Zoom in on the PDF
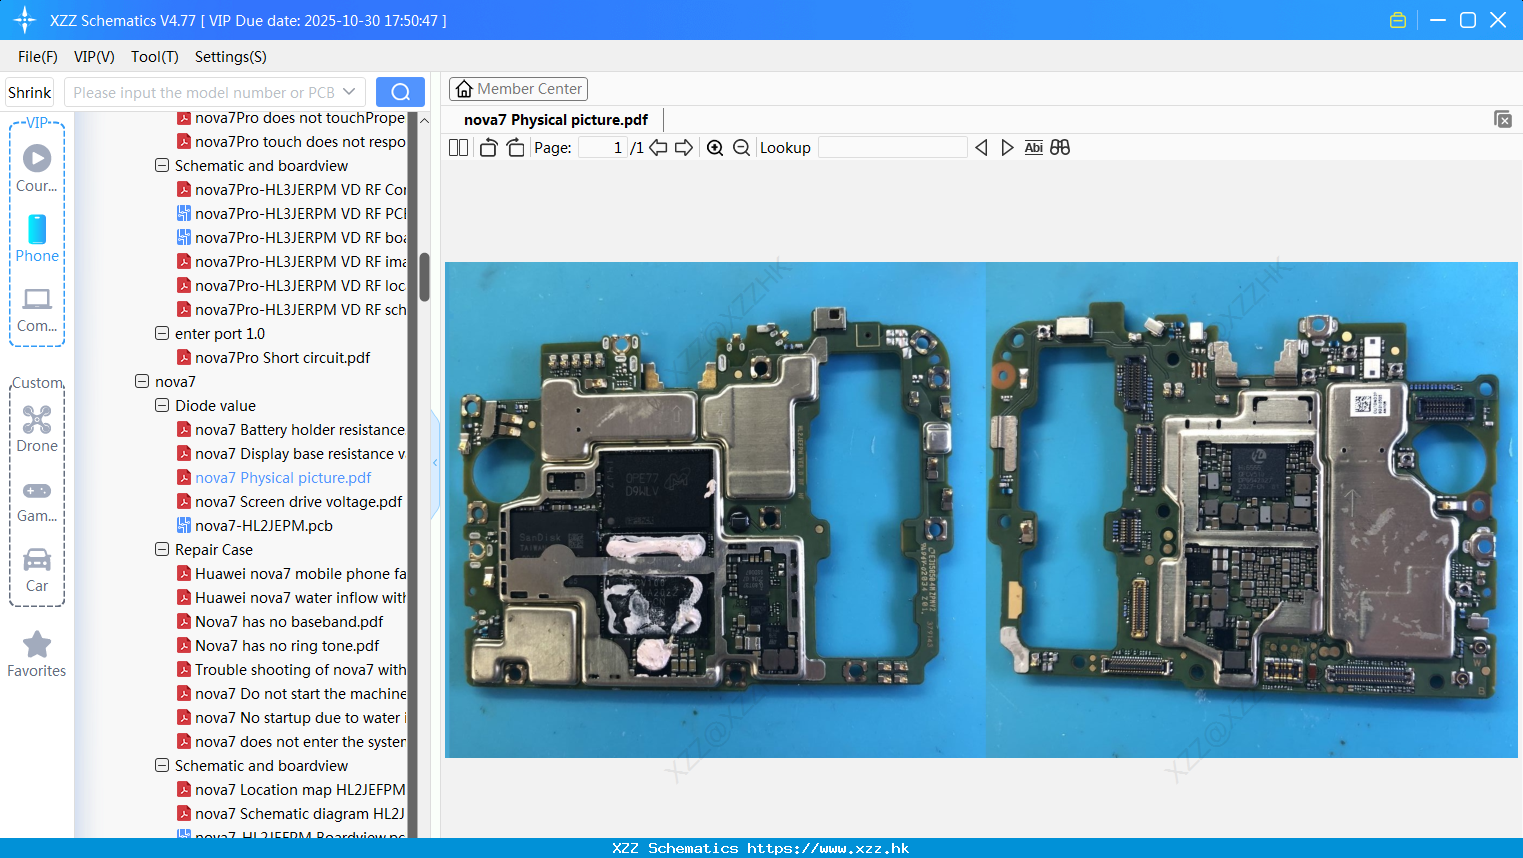1523x858 pixels. (x=715, y=148)
